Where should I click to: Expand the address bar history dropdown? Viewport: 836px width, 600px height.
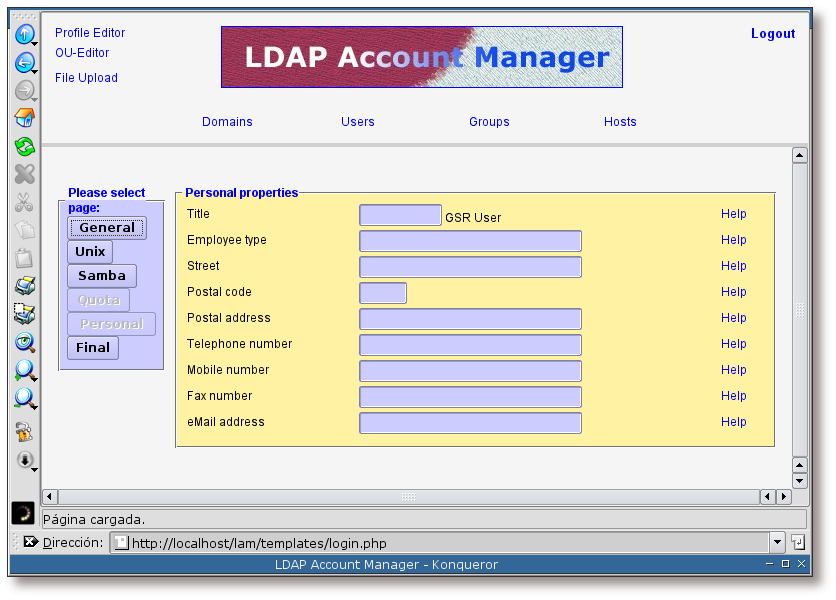tap(777, 542)
